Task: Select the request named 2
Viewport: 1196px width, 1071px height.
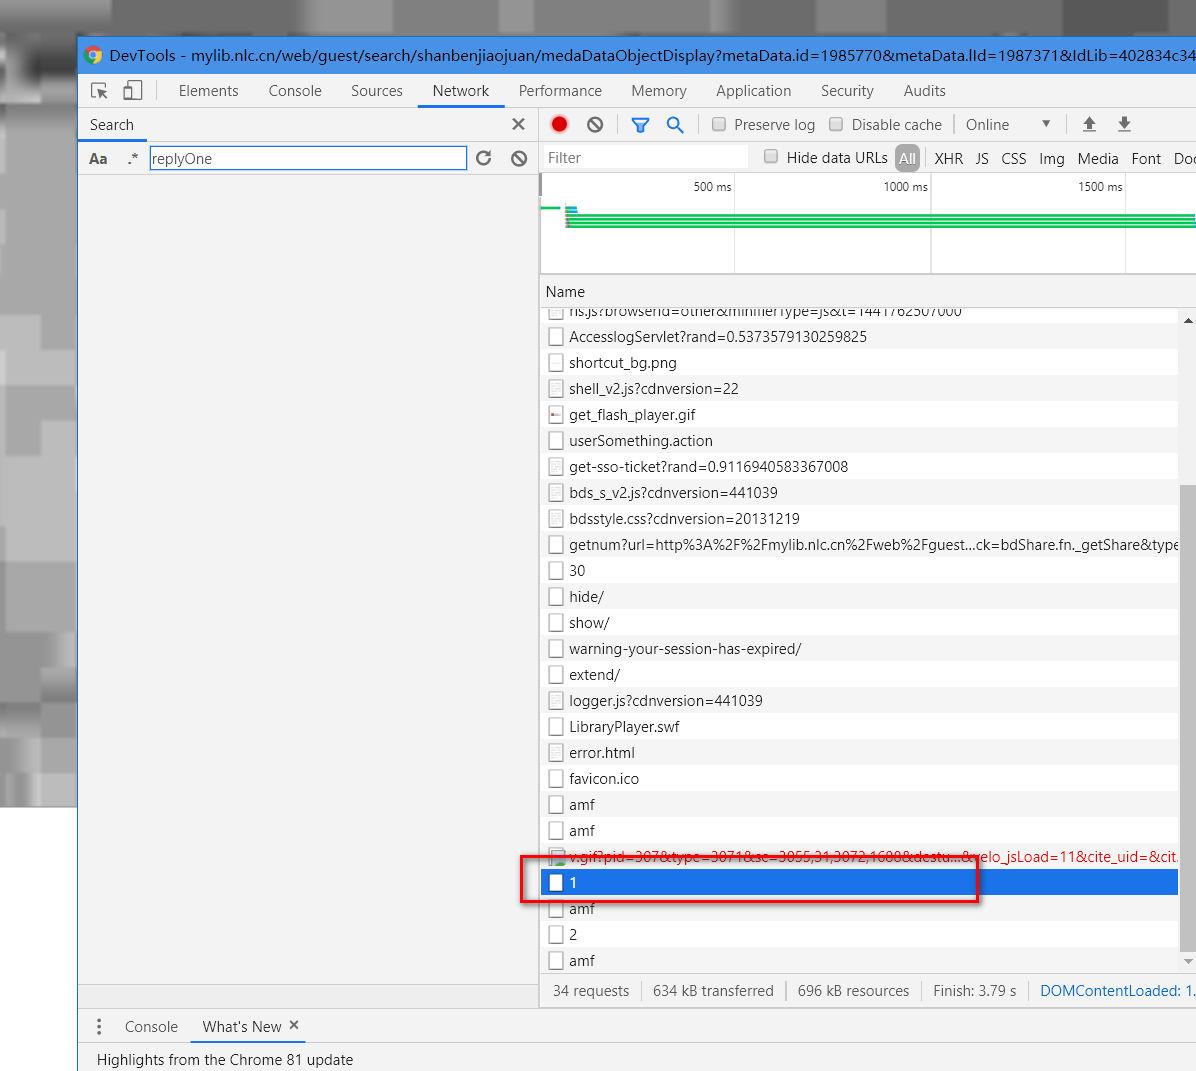Action: point(859,934)
